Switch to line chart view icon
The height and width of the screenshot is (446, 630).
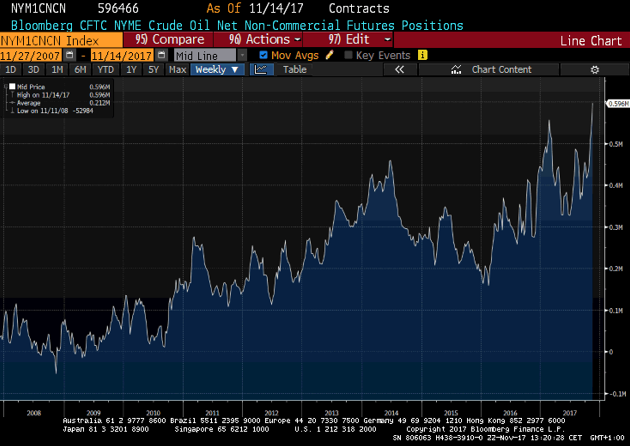[261, 70]
